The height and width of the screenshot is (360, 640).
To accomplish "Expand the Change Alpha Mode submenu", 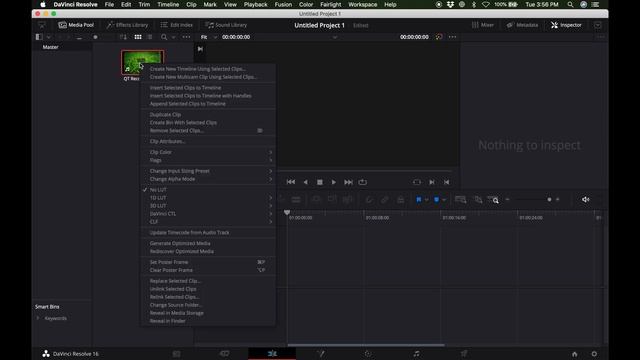I will coord(208,179).
